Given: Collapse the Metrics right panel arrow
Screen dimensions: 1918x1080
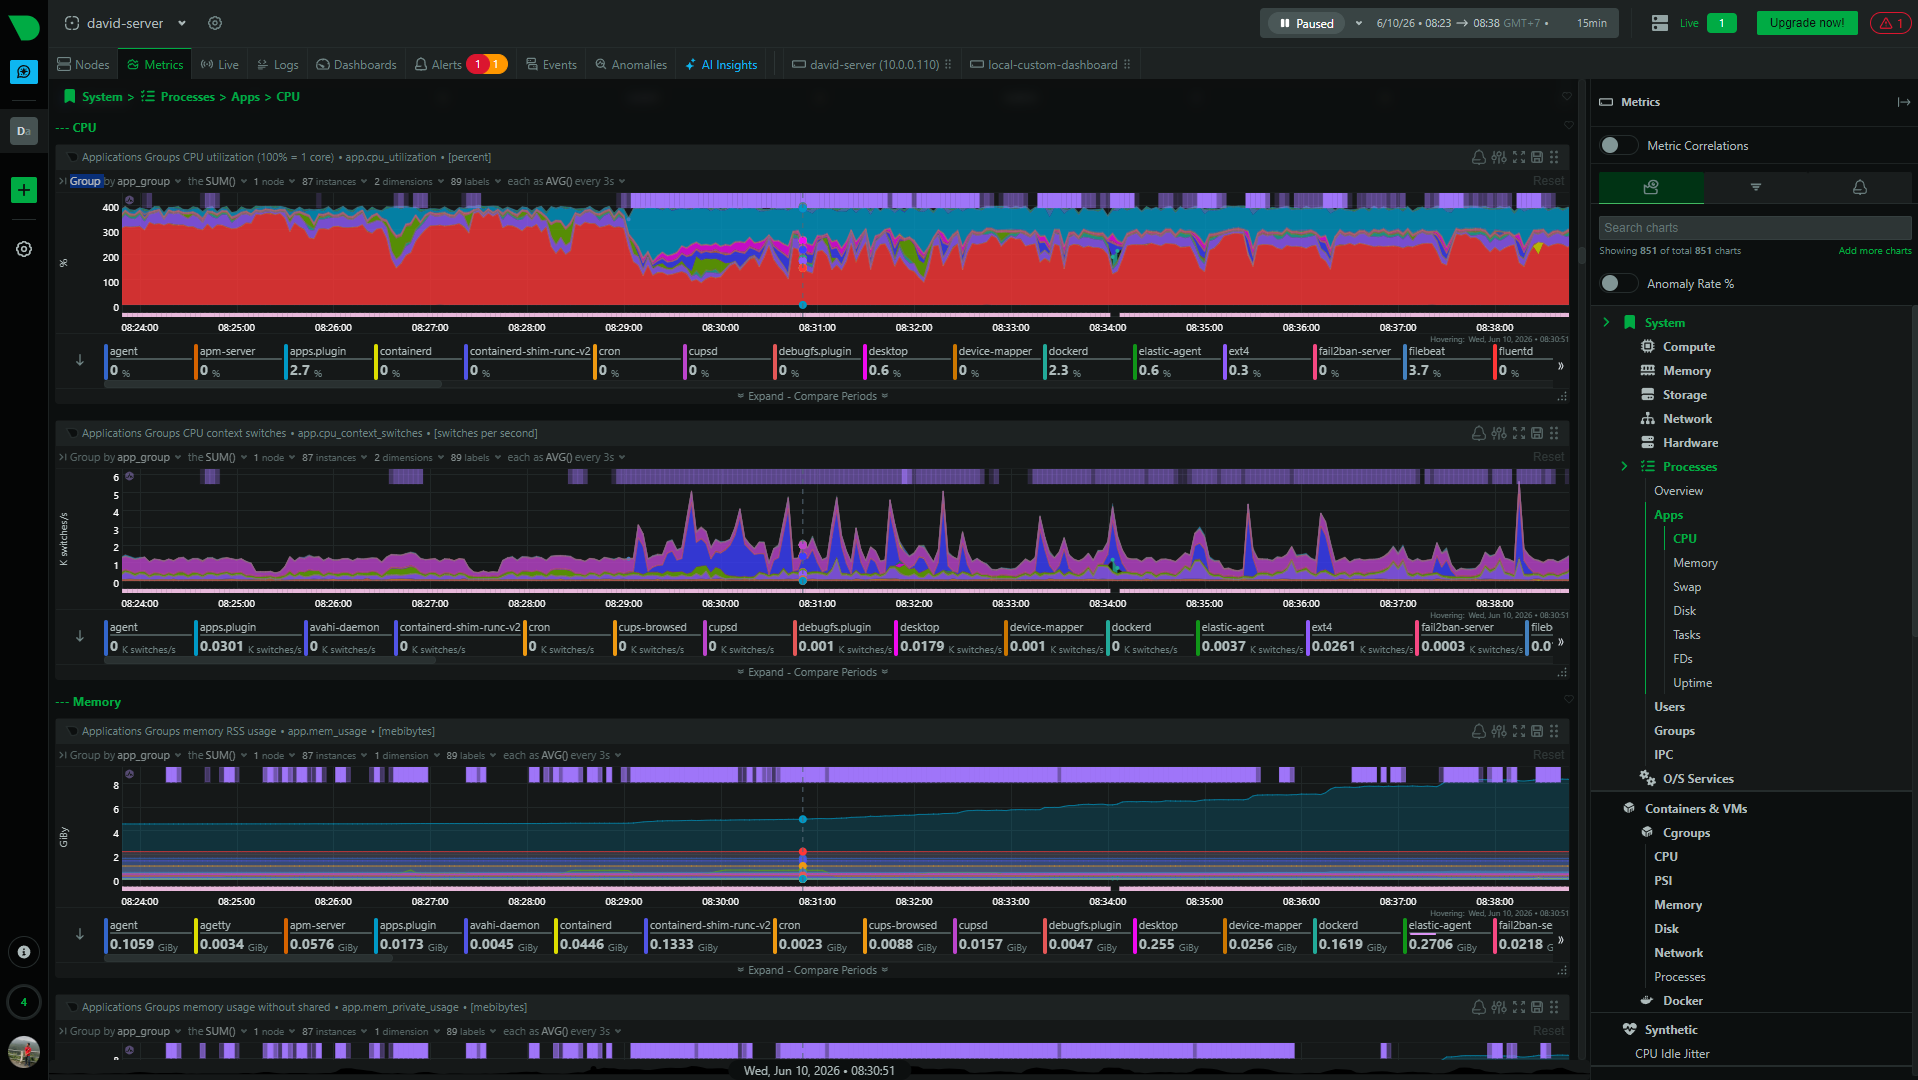Looking at the screenshot, I should 1903,102.
